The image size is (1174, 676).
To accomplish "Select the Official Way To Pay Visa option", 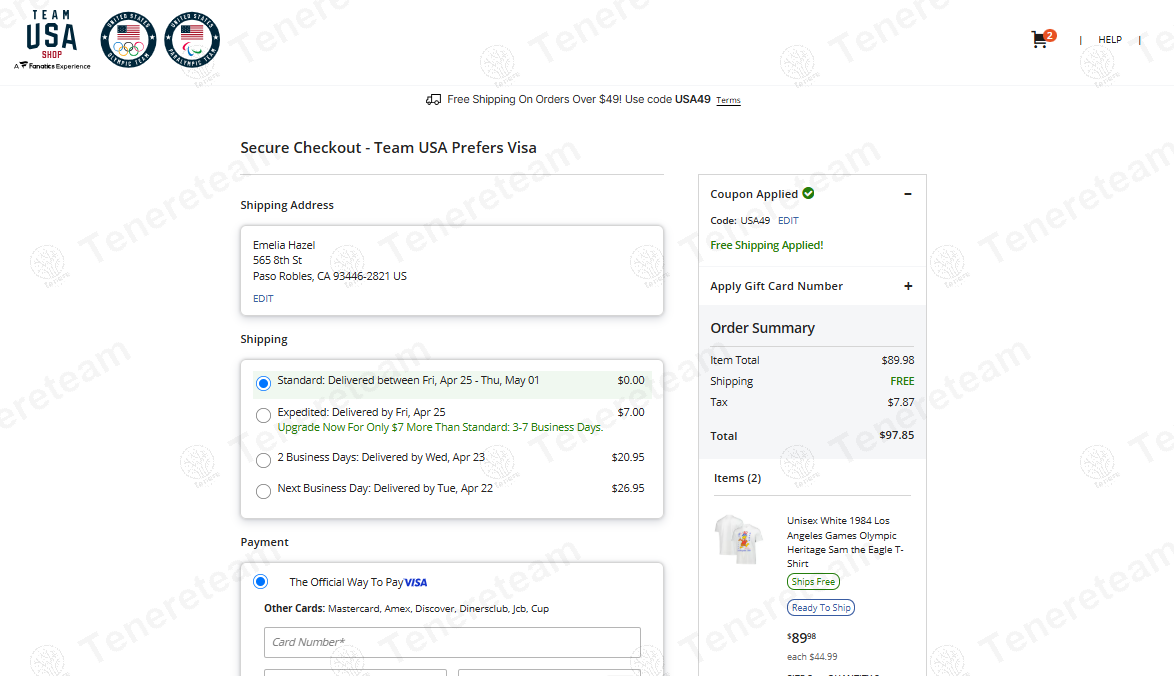I will (261, 581).
